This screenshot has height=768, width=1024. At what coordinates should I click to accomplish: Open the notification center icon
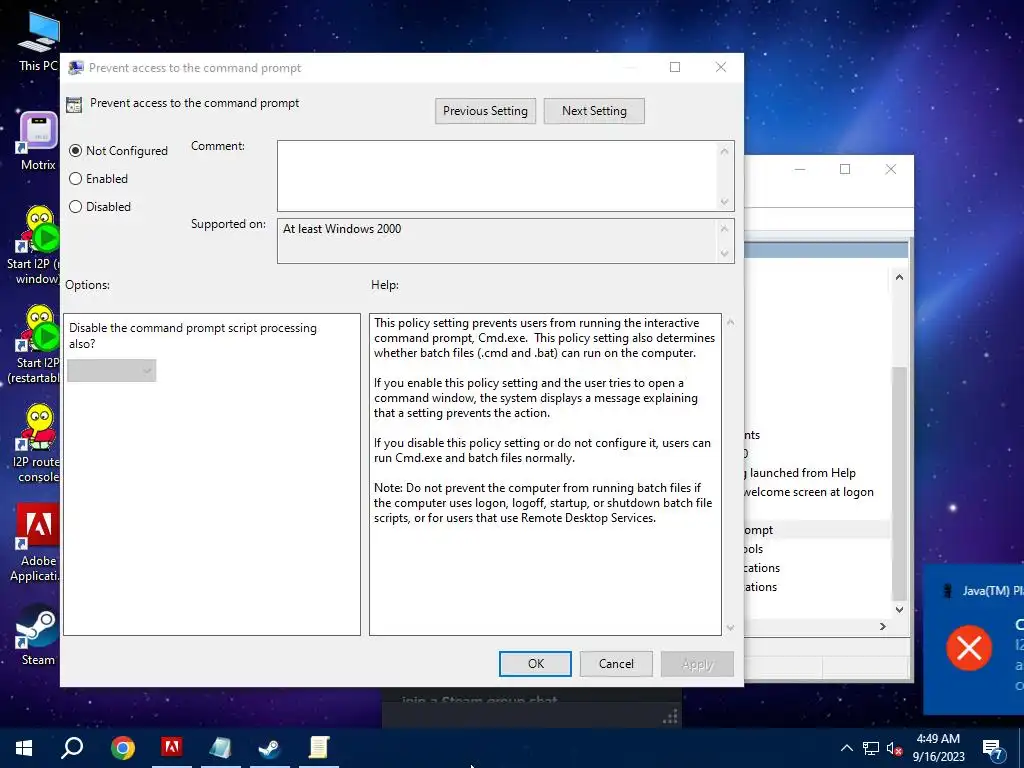(x=993, y=750)
